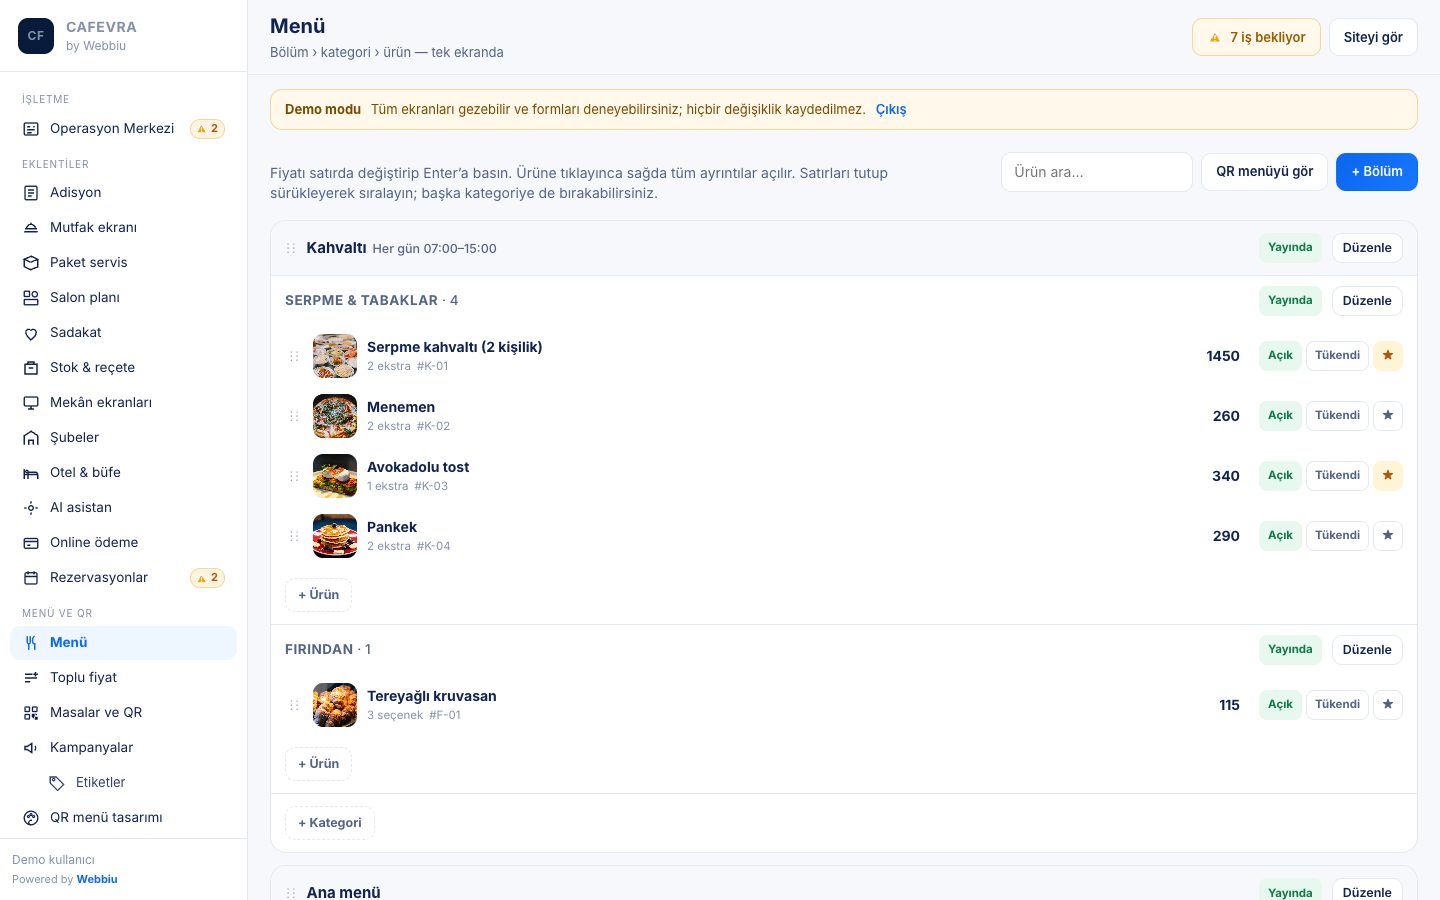
Task: Go to the Menü sidebar item
Action: point(123,643)
